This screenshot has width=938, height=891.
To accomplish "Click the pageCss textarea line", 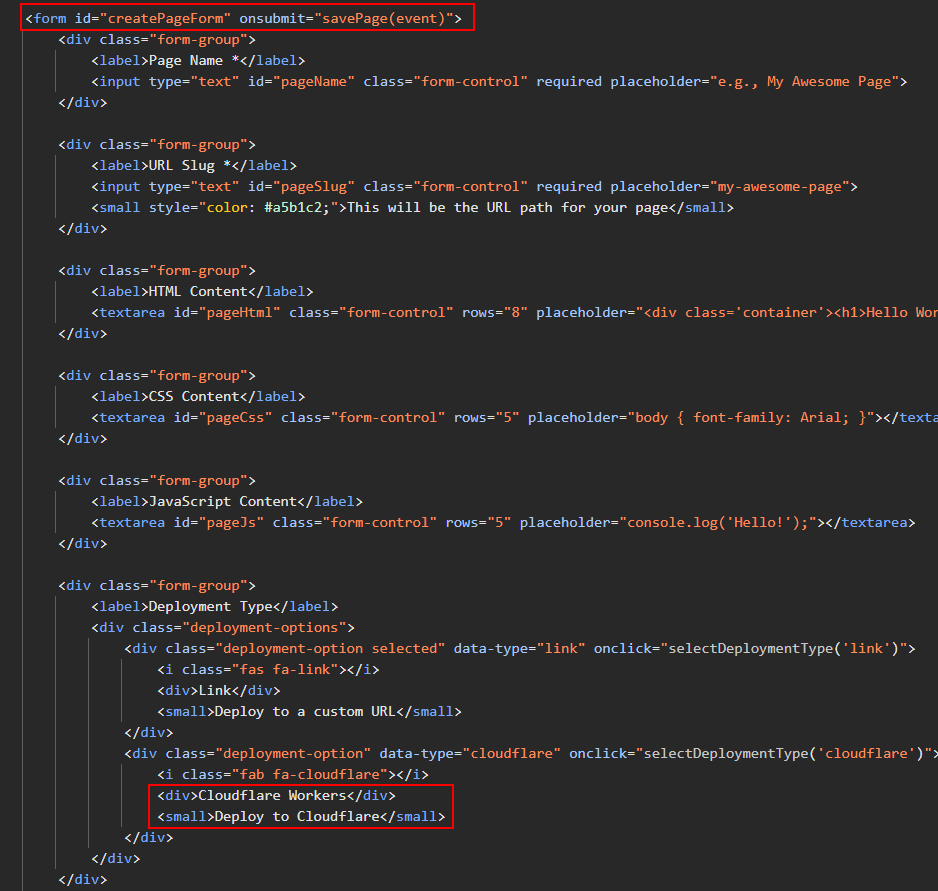I will point(514,418).
